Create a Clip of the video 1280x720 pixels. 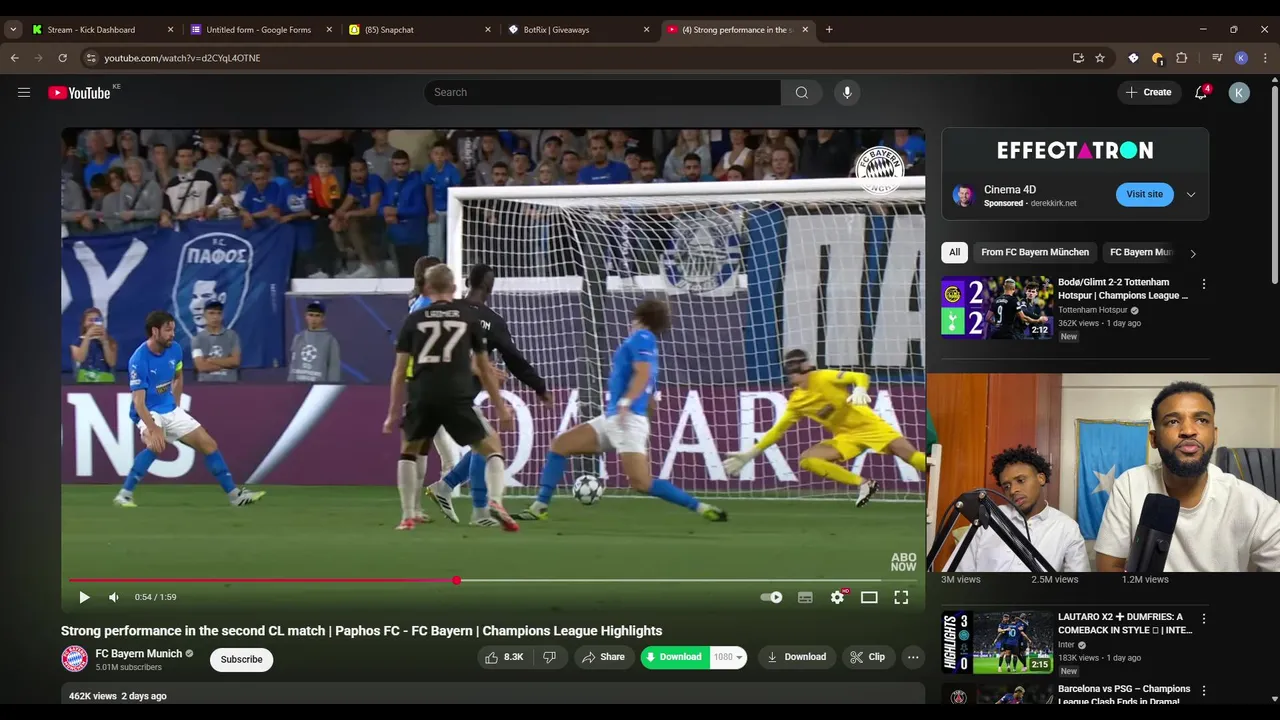pos(867,657)
